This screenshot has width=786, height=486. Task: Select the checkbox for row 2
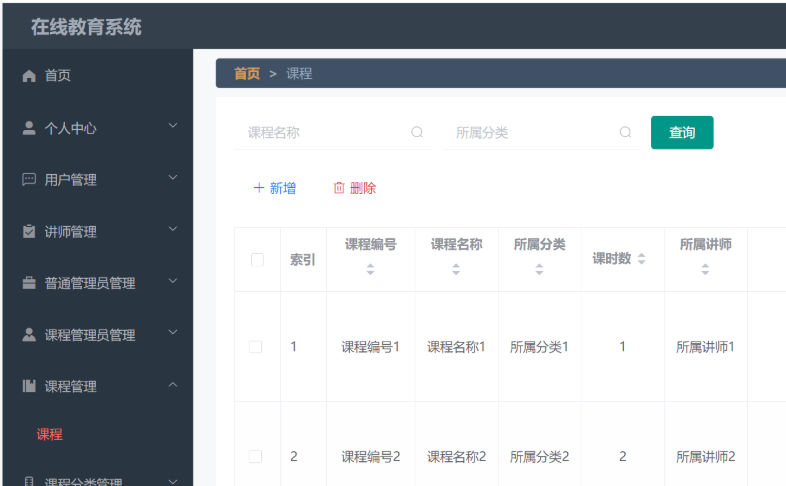[x=256, y=456]
